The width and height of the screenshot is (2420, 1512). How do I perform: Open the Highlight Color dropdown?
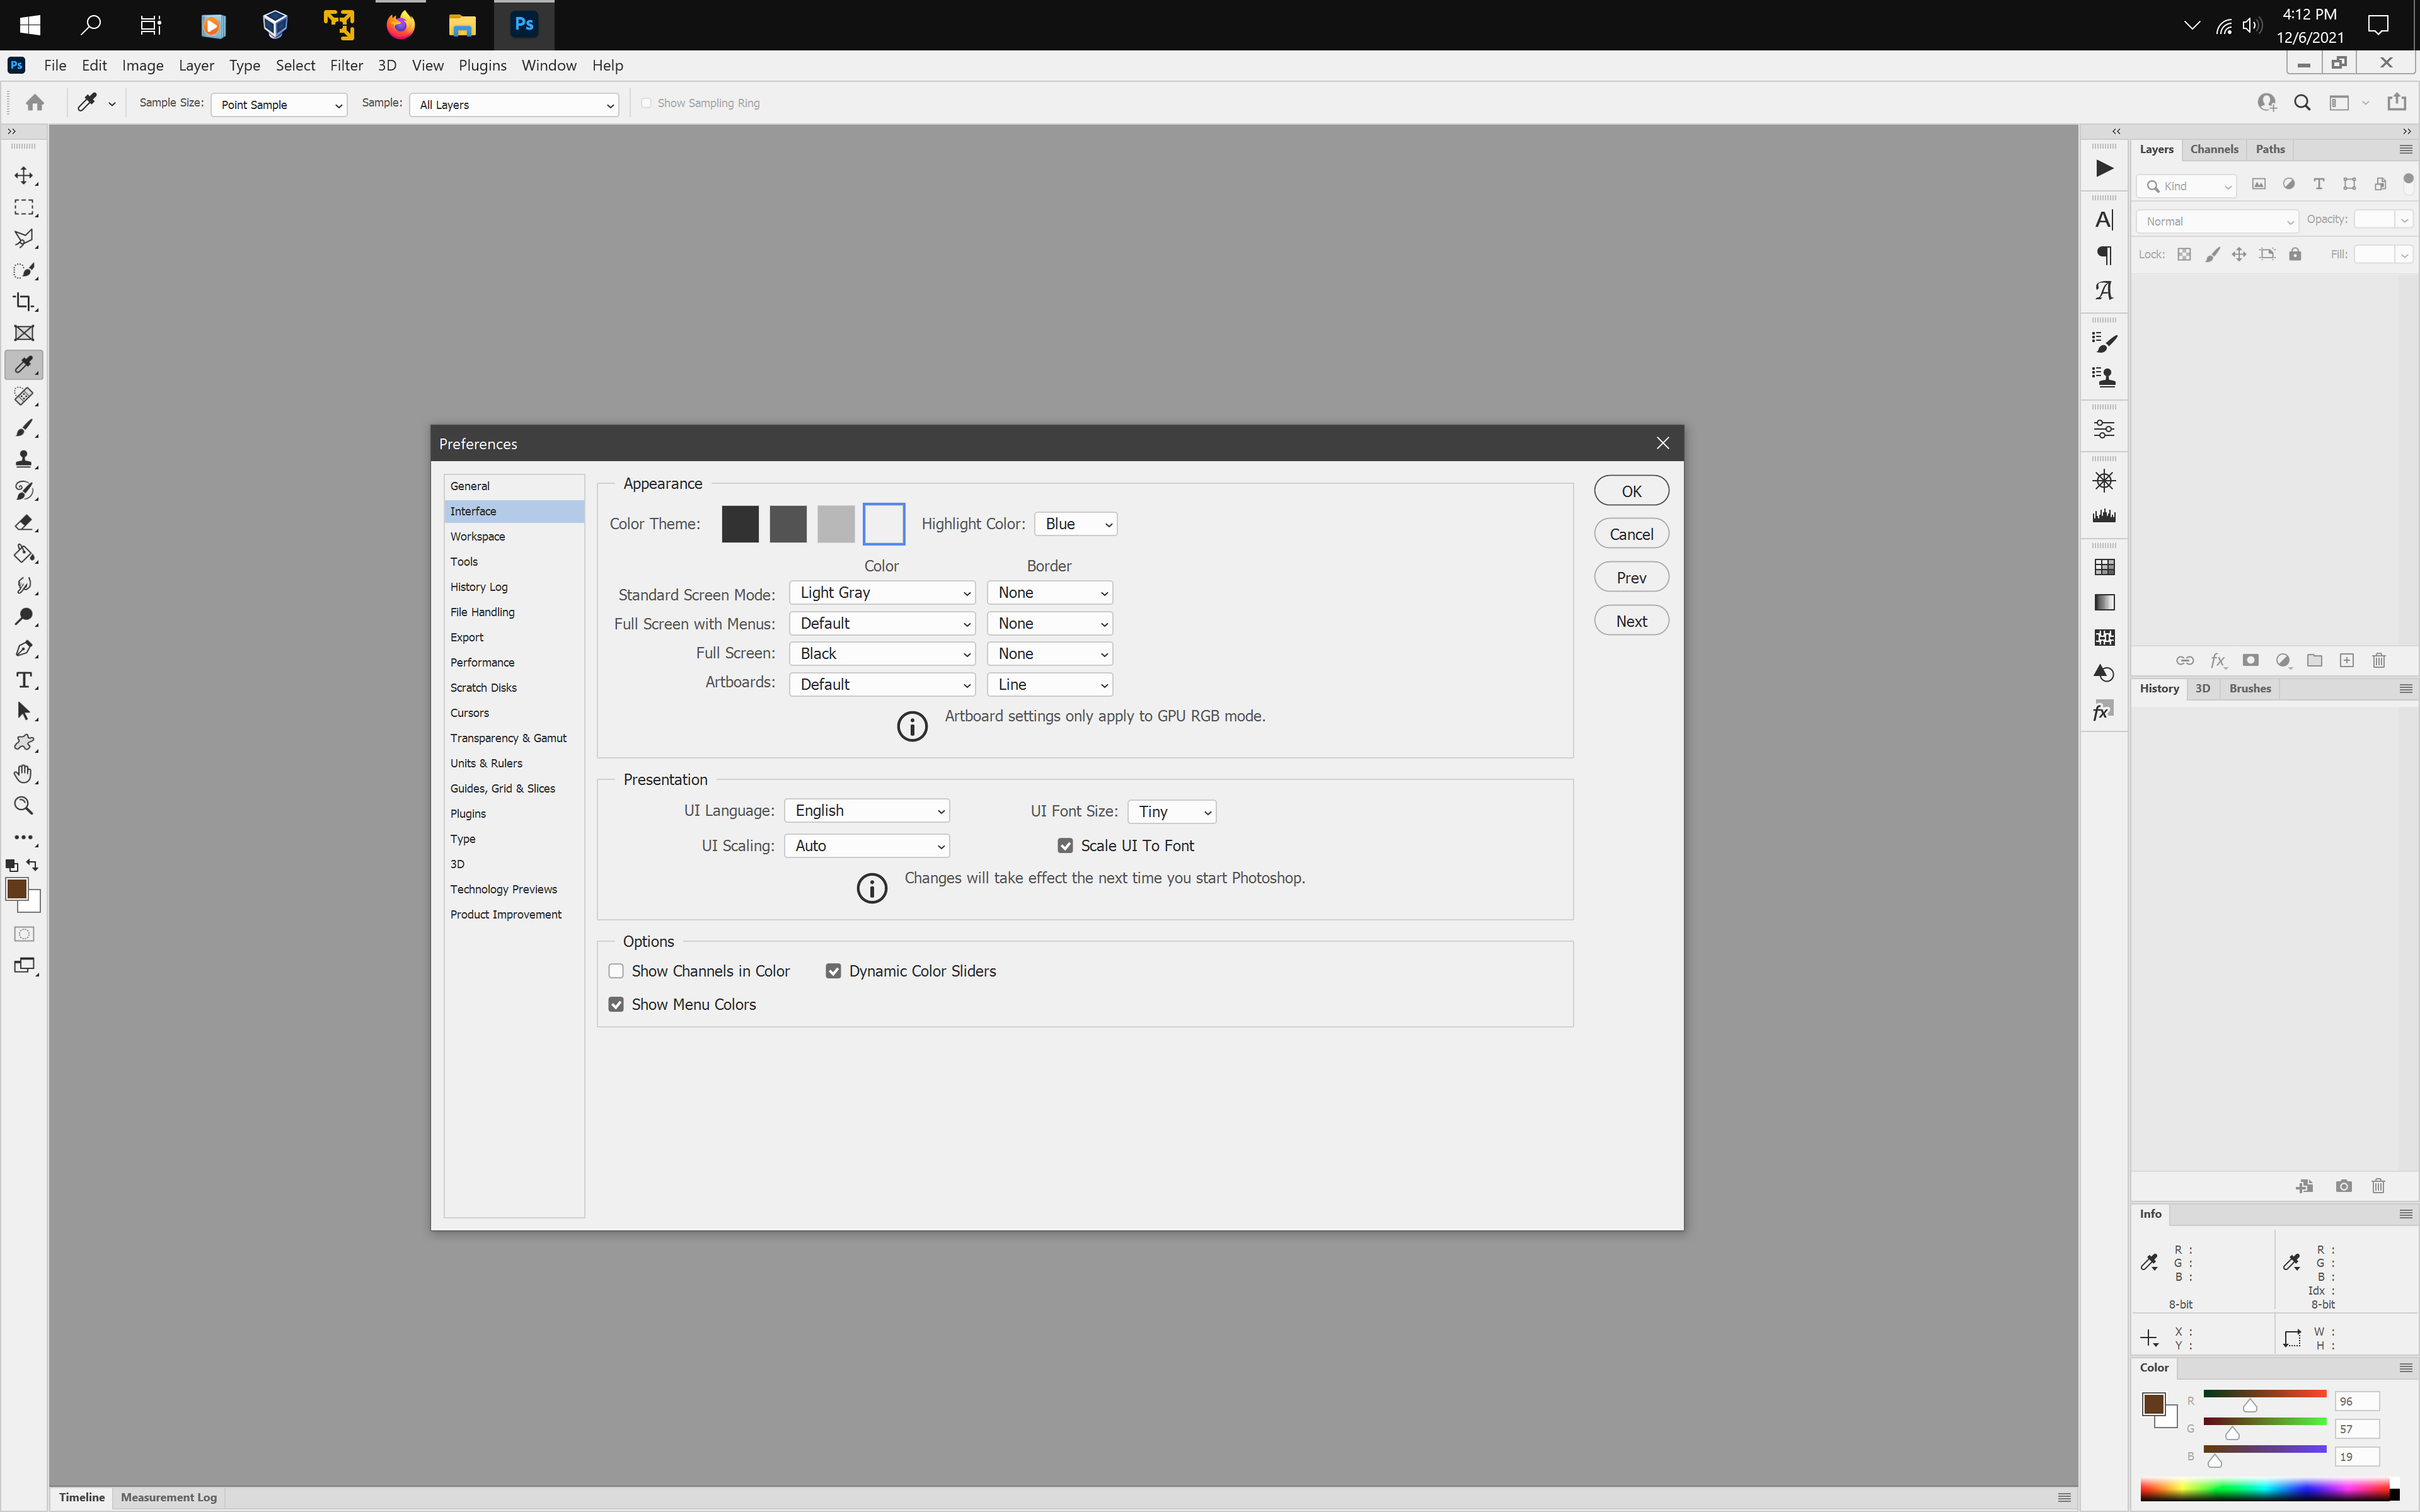click(x=1076, y=524)
